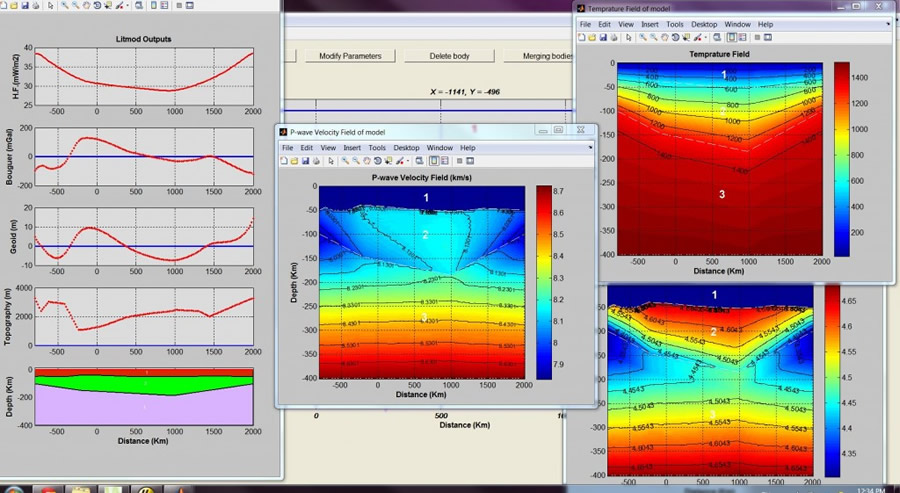Click Print icon in Litmod Outputs window
900x493 pixels.
tap(36, 5)
